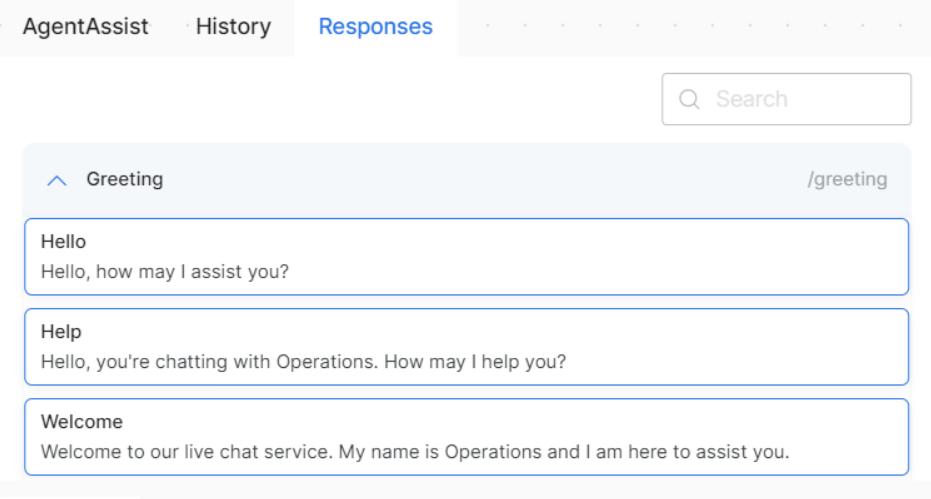
Task: Click the 'Hello, how may I assist you?' text
Action: pyautogui.click(x=164, y=271)
